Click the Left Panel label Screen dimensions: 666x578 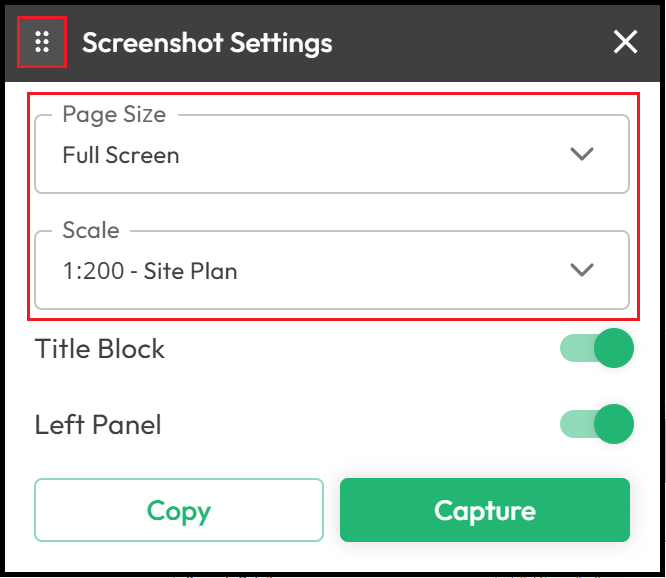[x=98, y=425]
